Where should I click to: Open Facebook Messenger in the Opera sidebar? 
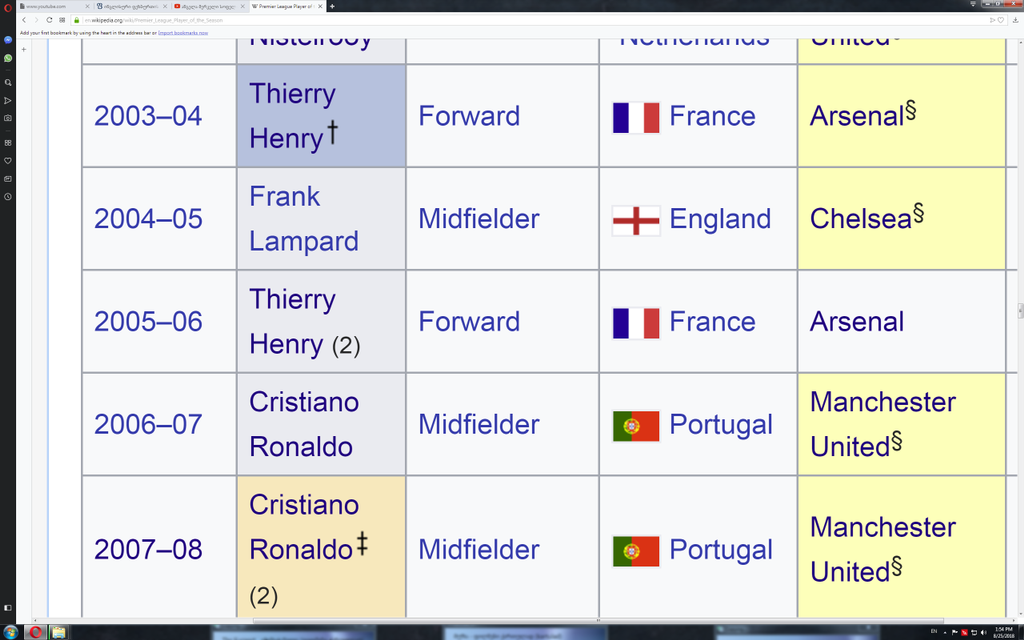click(8, 40)
